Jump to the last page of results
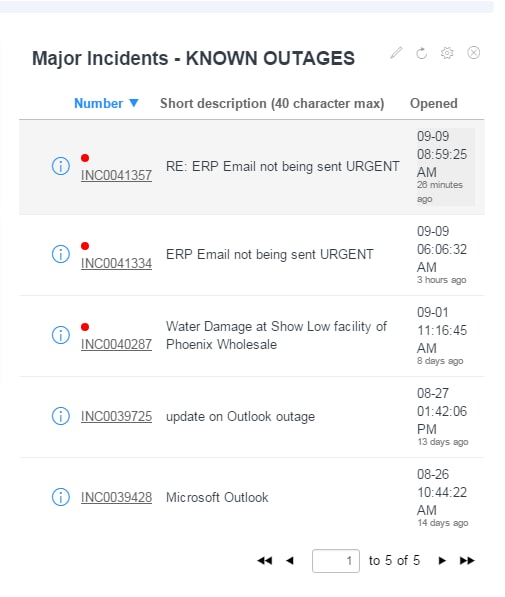This screenshot has width=505, height=597. click(x=467, y=560)
